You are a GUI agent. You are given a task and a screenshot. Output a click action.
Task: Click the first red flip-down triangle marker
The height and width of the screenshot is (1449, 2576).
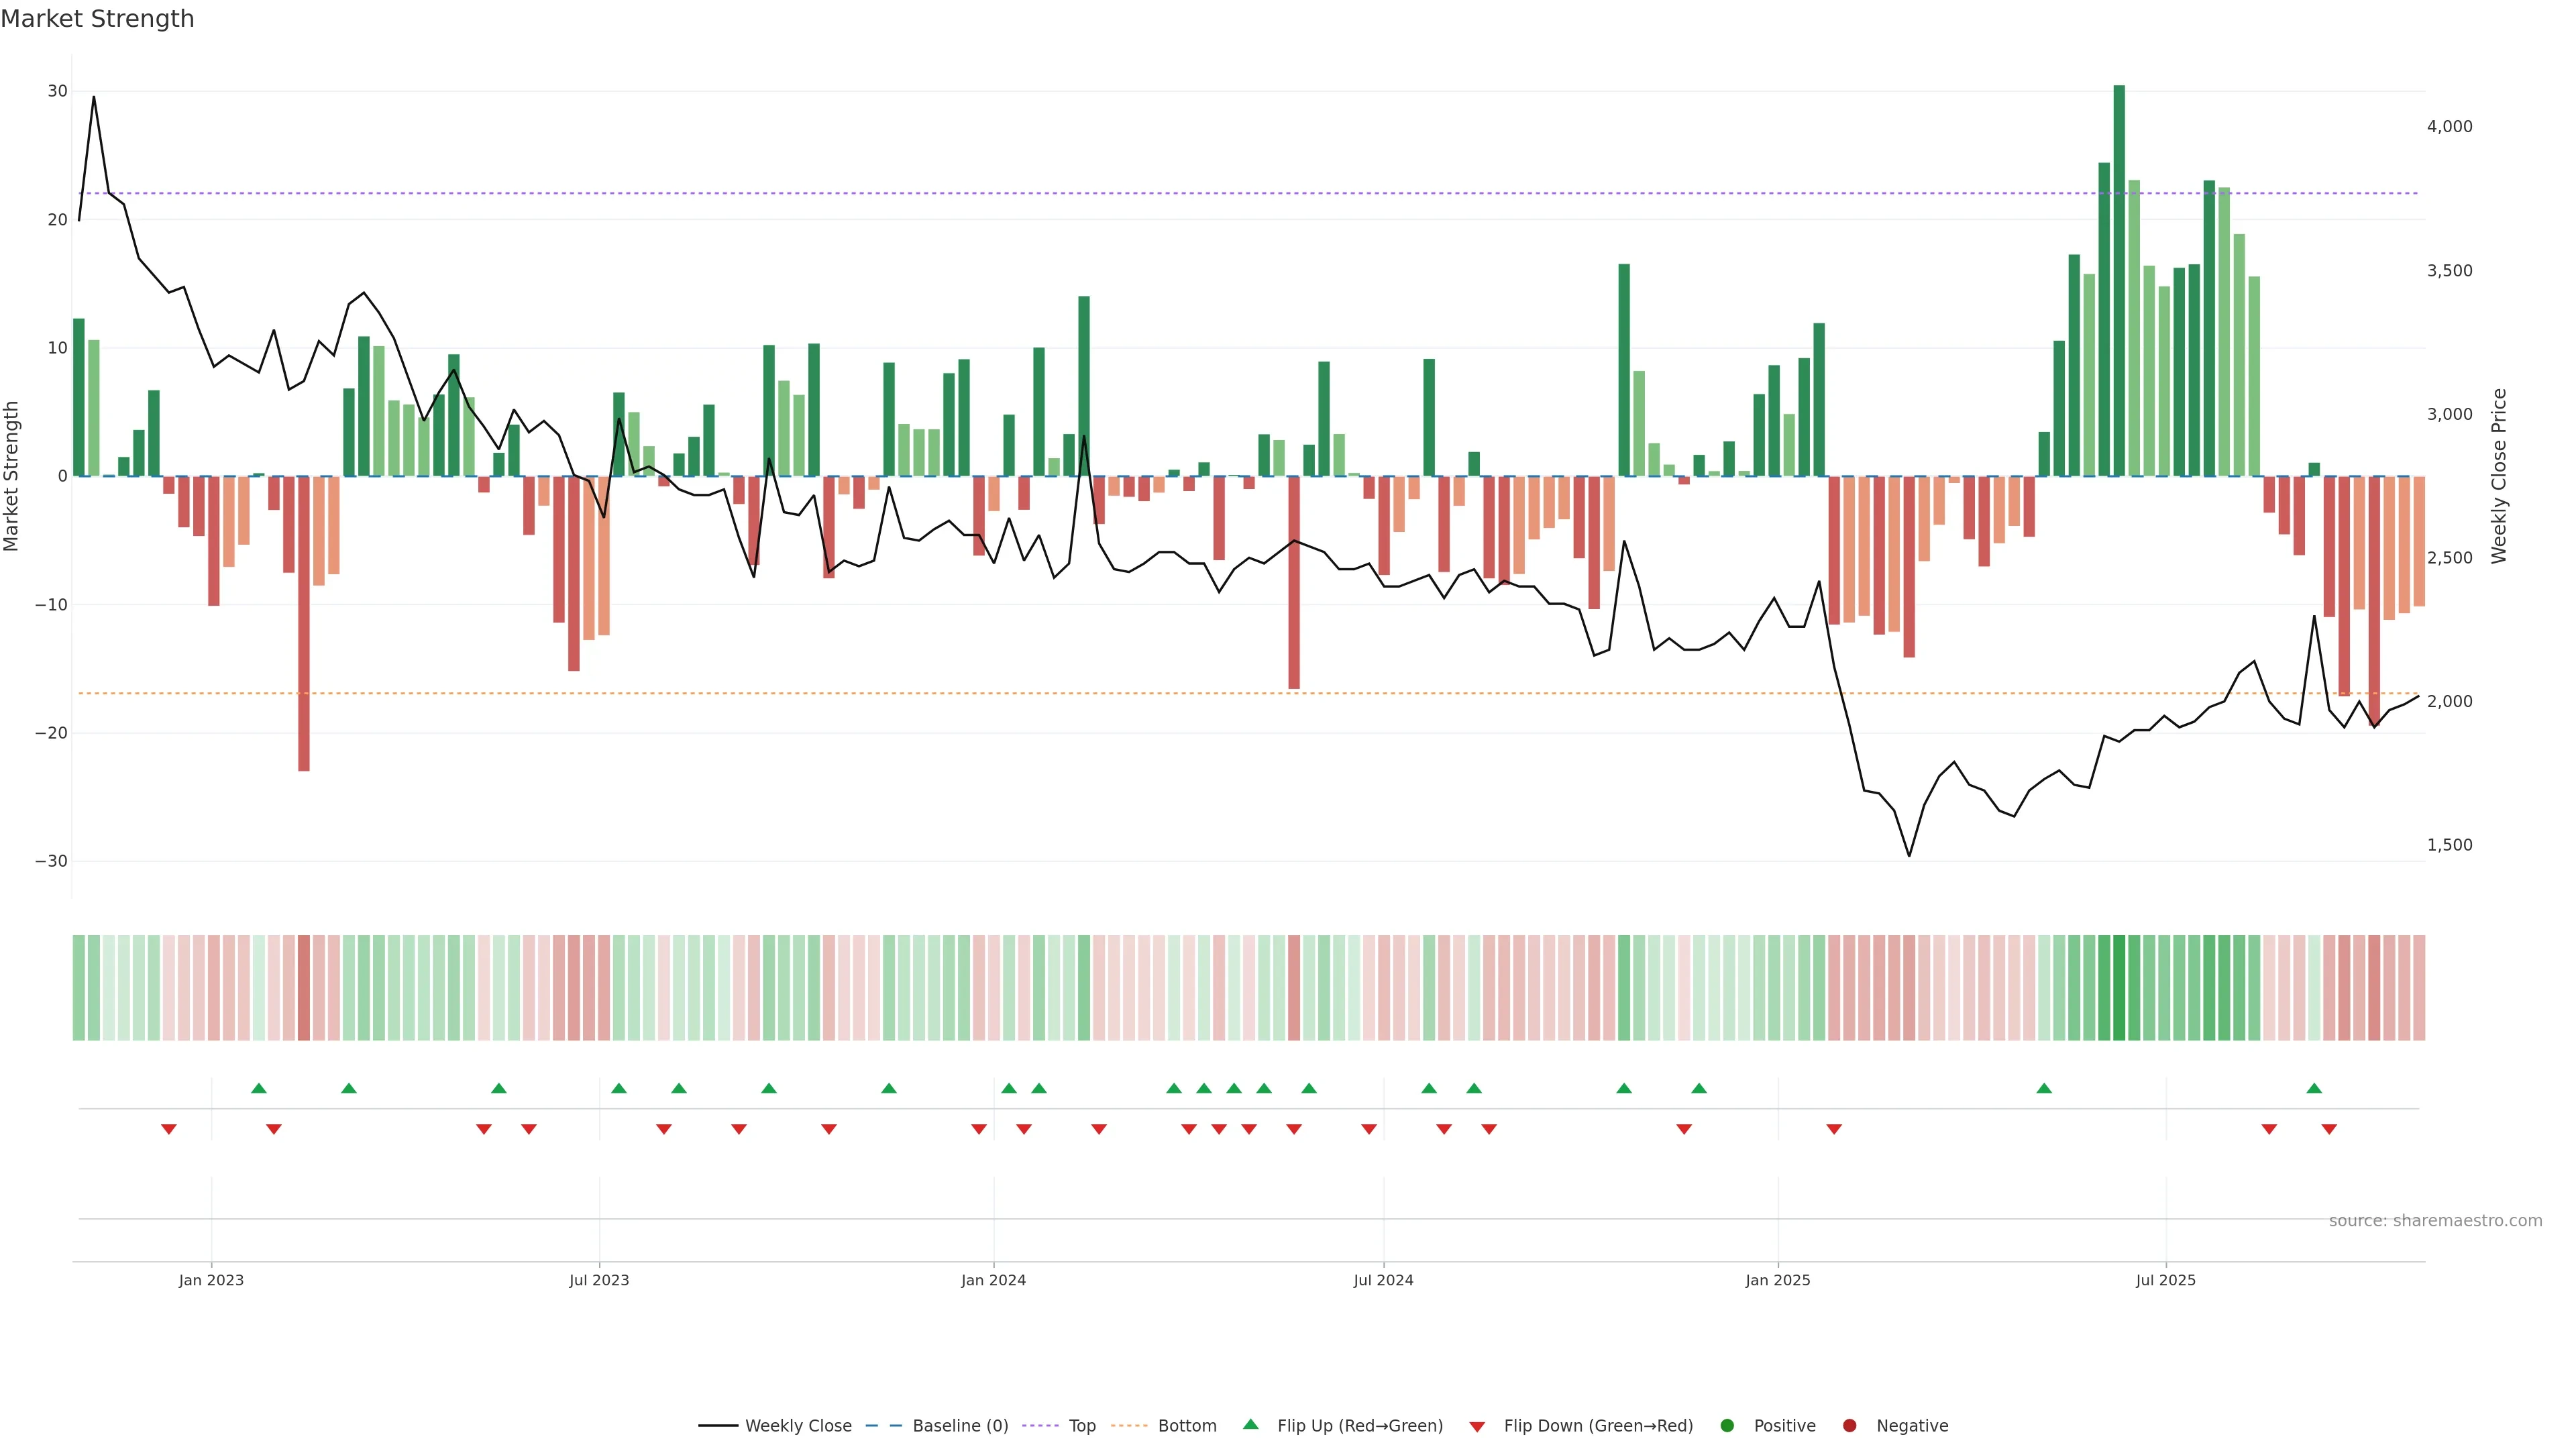point(169,1129)
